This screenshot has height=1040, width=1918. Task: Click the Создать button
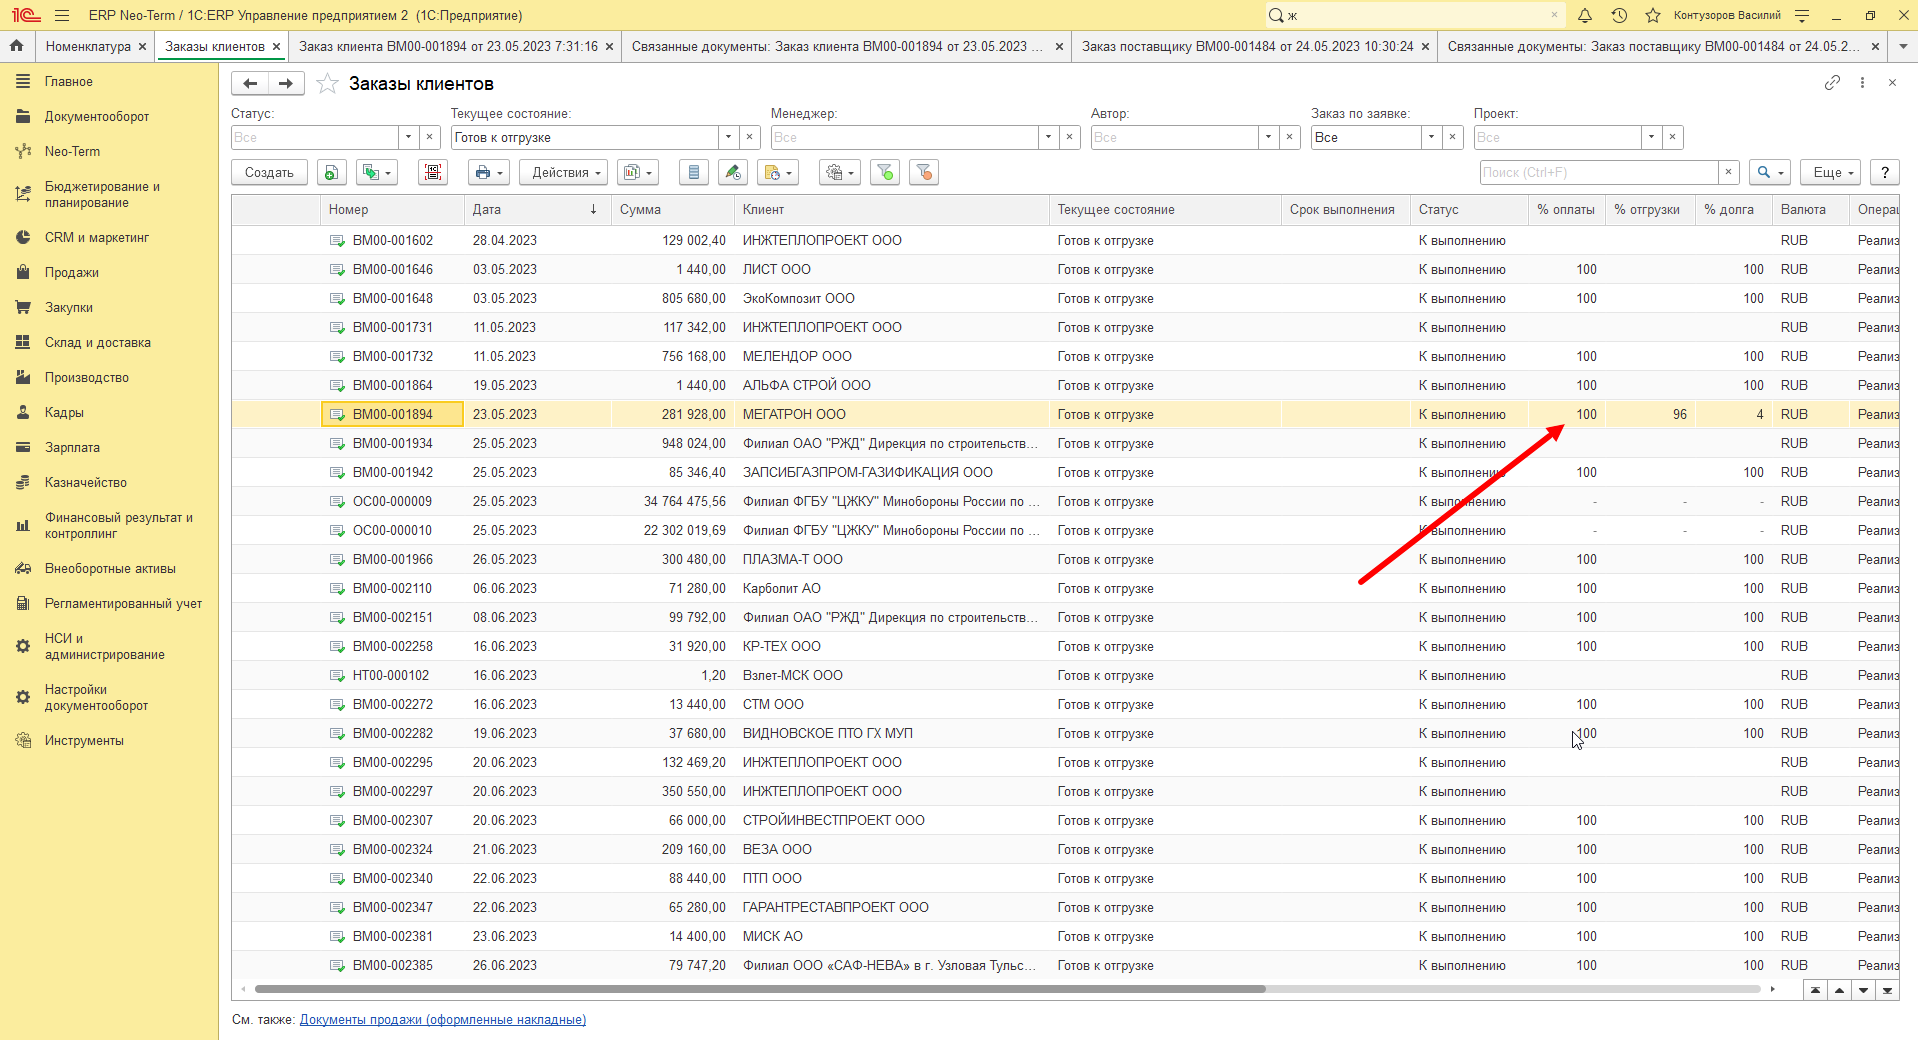[269, 172]
